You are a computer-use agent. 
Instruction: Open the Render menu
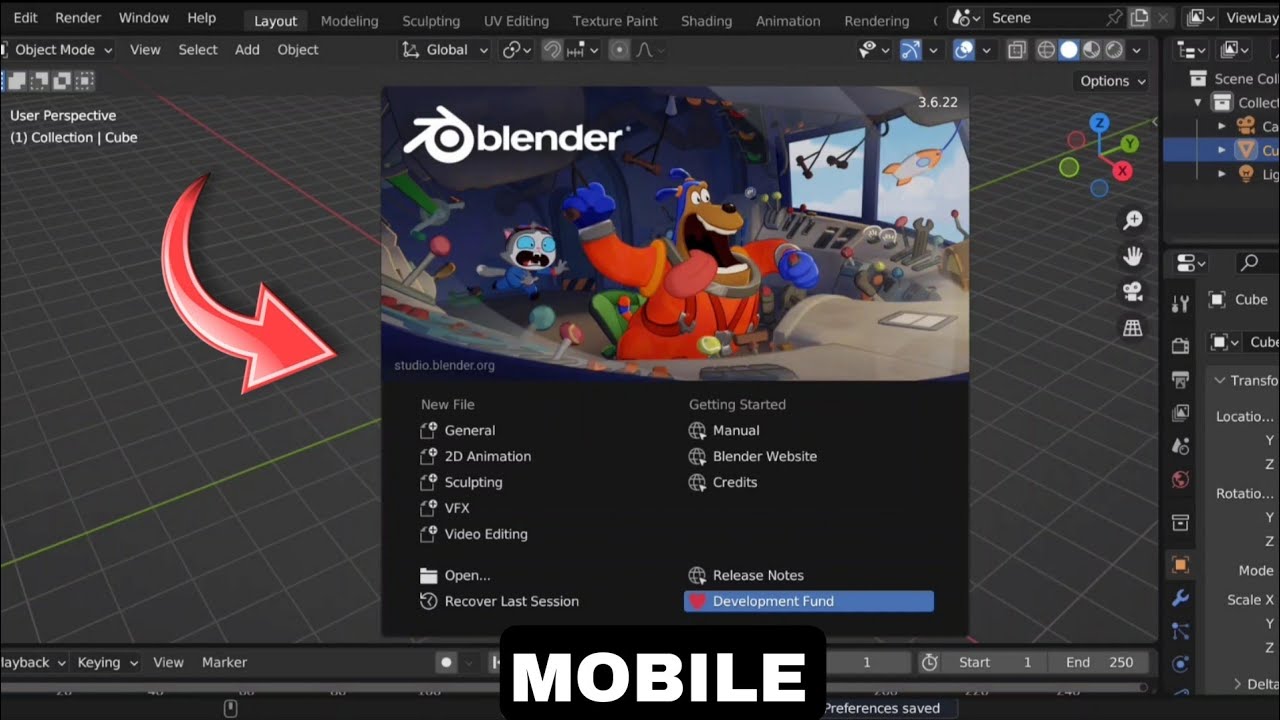point(78,18)
